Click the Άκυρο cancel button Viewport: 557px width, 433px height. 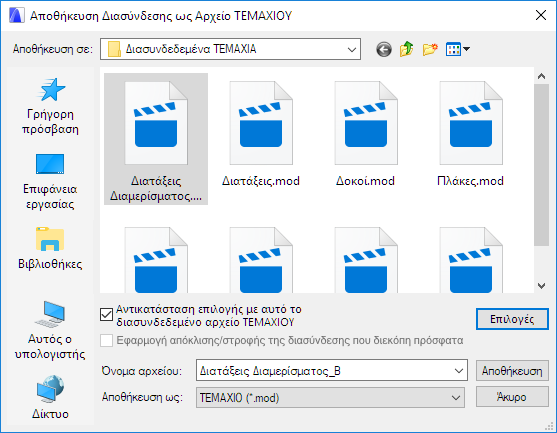(x=512, y=397)
